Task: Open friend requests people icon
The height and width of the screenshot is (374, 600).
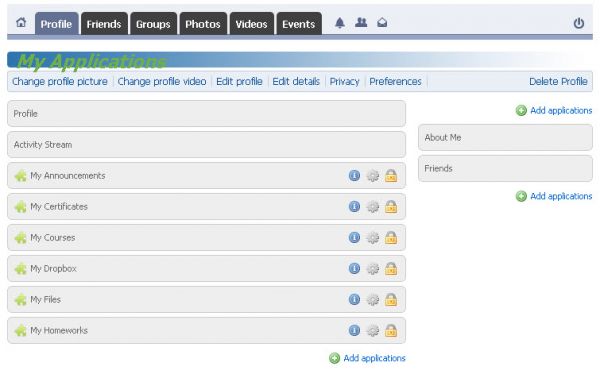Action: 361,23
